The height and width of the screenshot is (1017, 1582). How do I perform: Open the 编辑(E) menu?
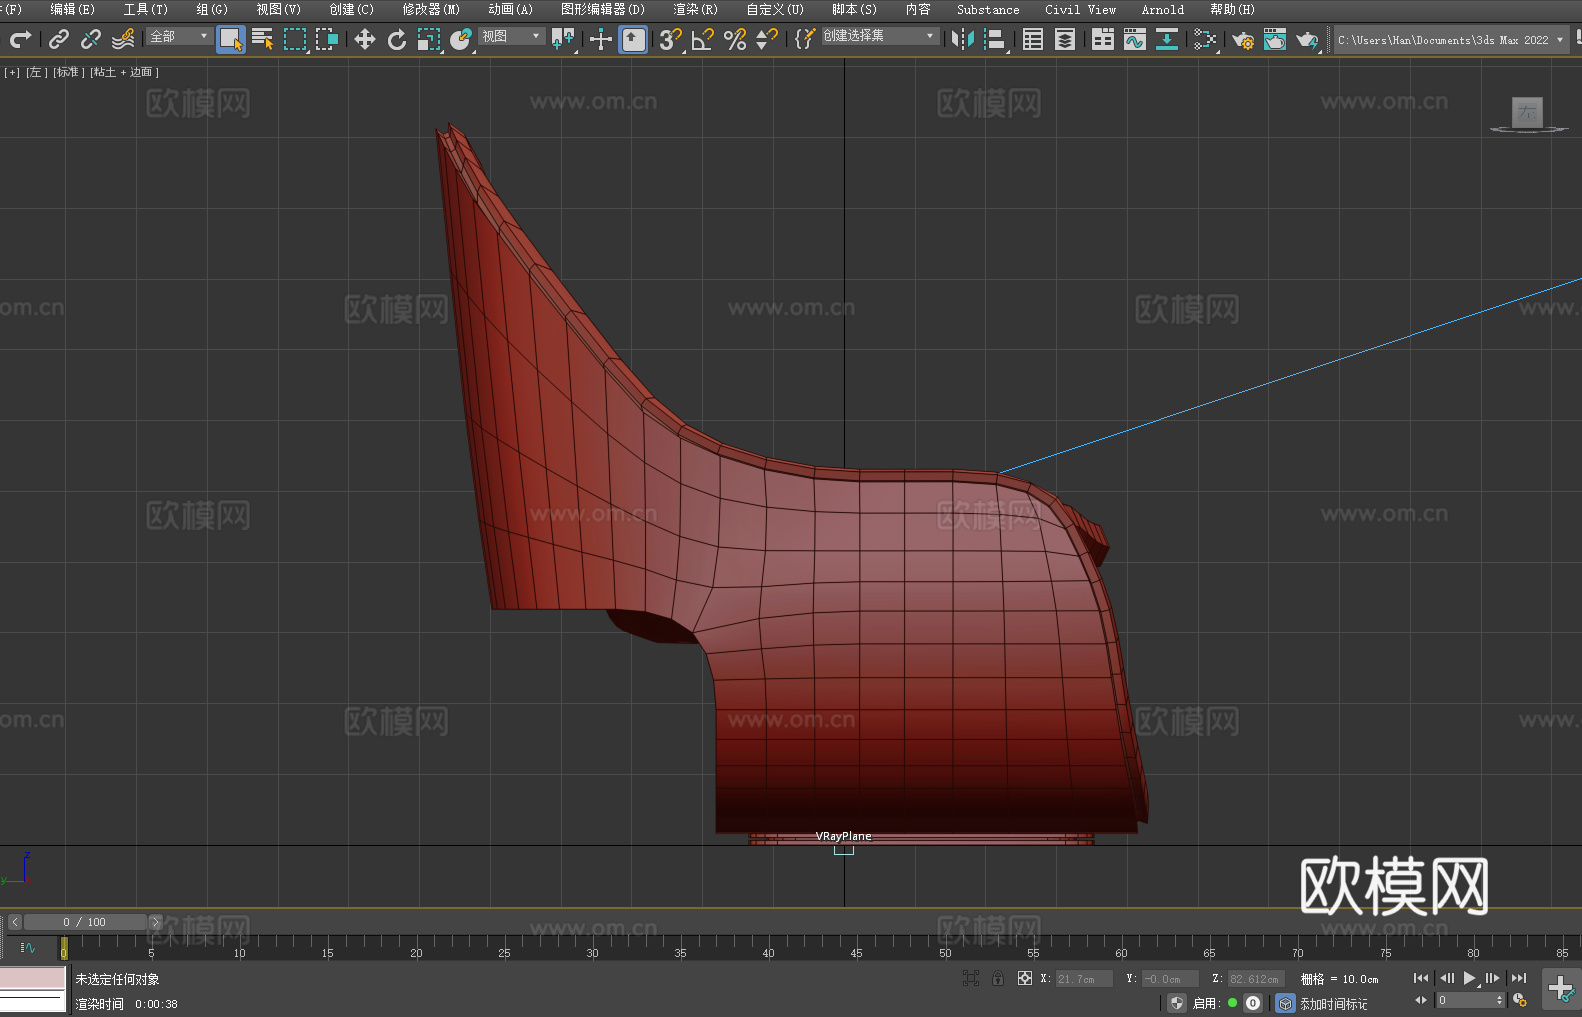pyautogui.click(x=72, y=9)
